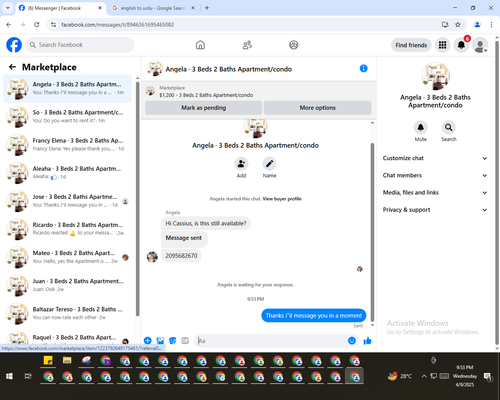500x400 pixels.
Task: Go back from Marketplace arrow
Action: (12, 67)
